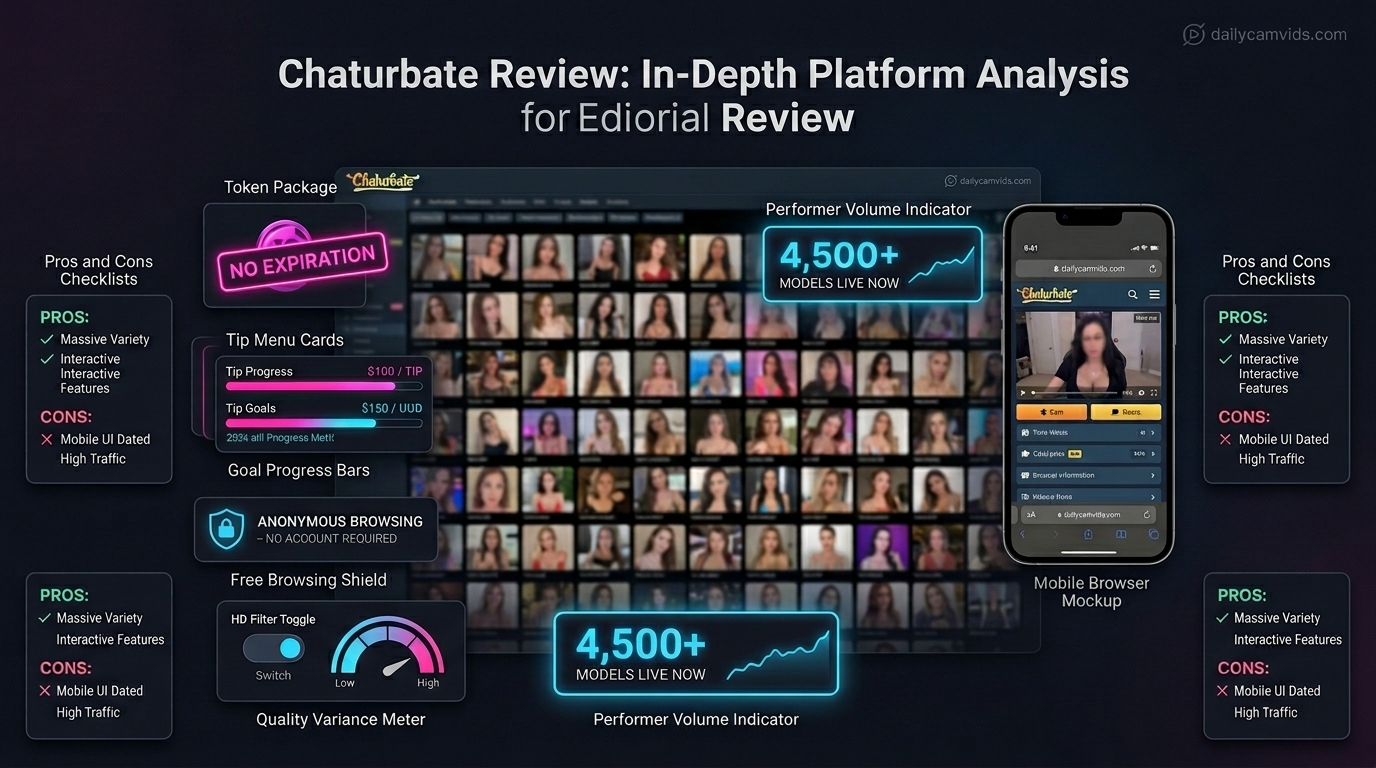This screenshot has width=1376, height=768.
Task: Click trend line graph in upper Models Live badge
Action: pyautogui.click(x=940, y=266)
